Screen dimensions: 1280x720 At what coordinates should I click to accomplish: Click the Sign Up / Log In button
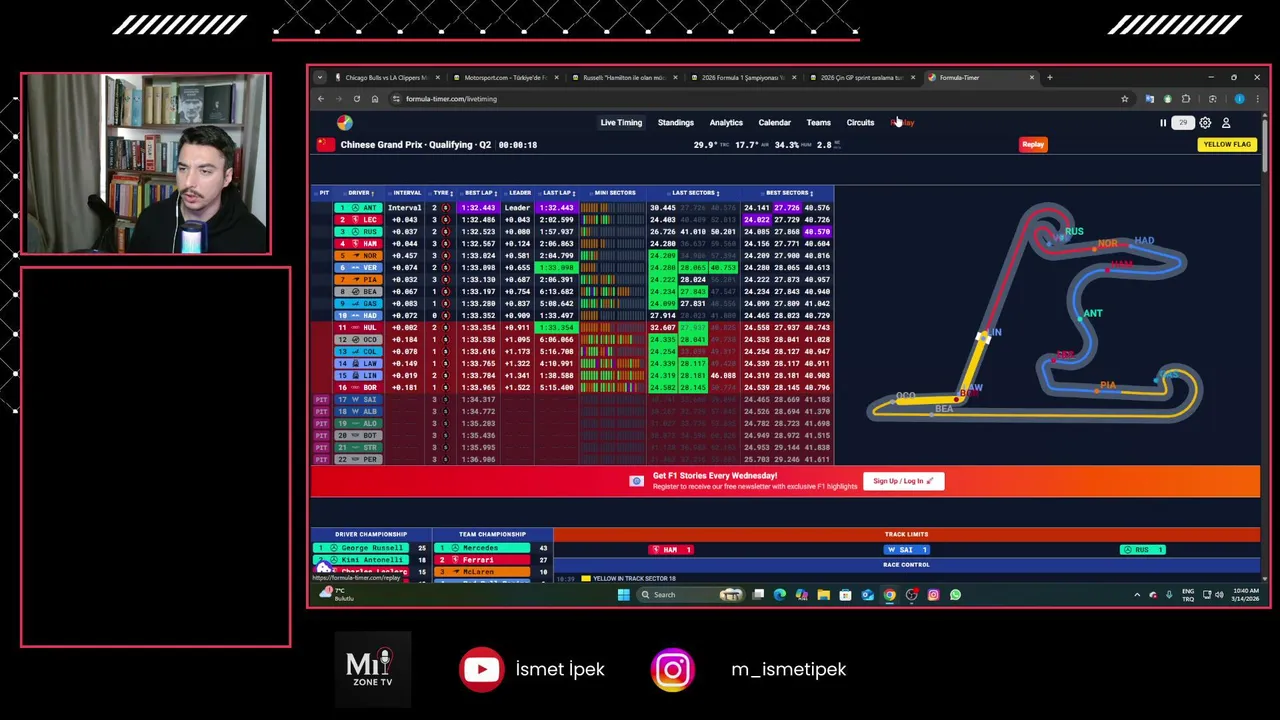coord(903,481)
